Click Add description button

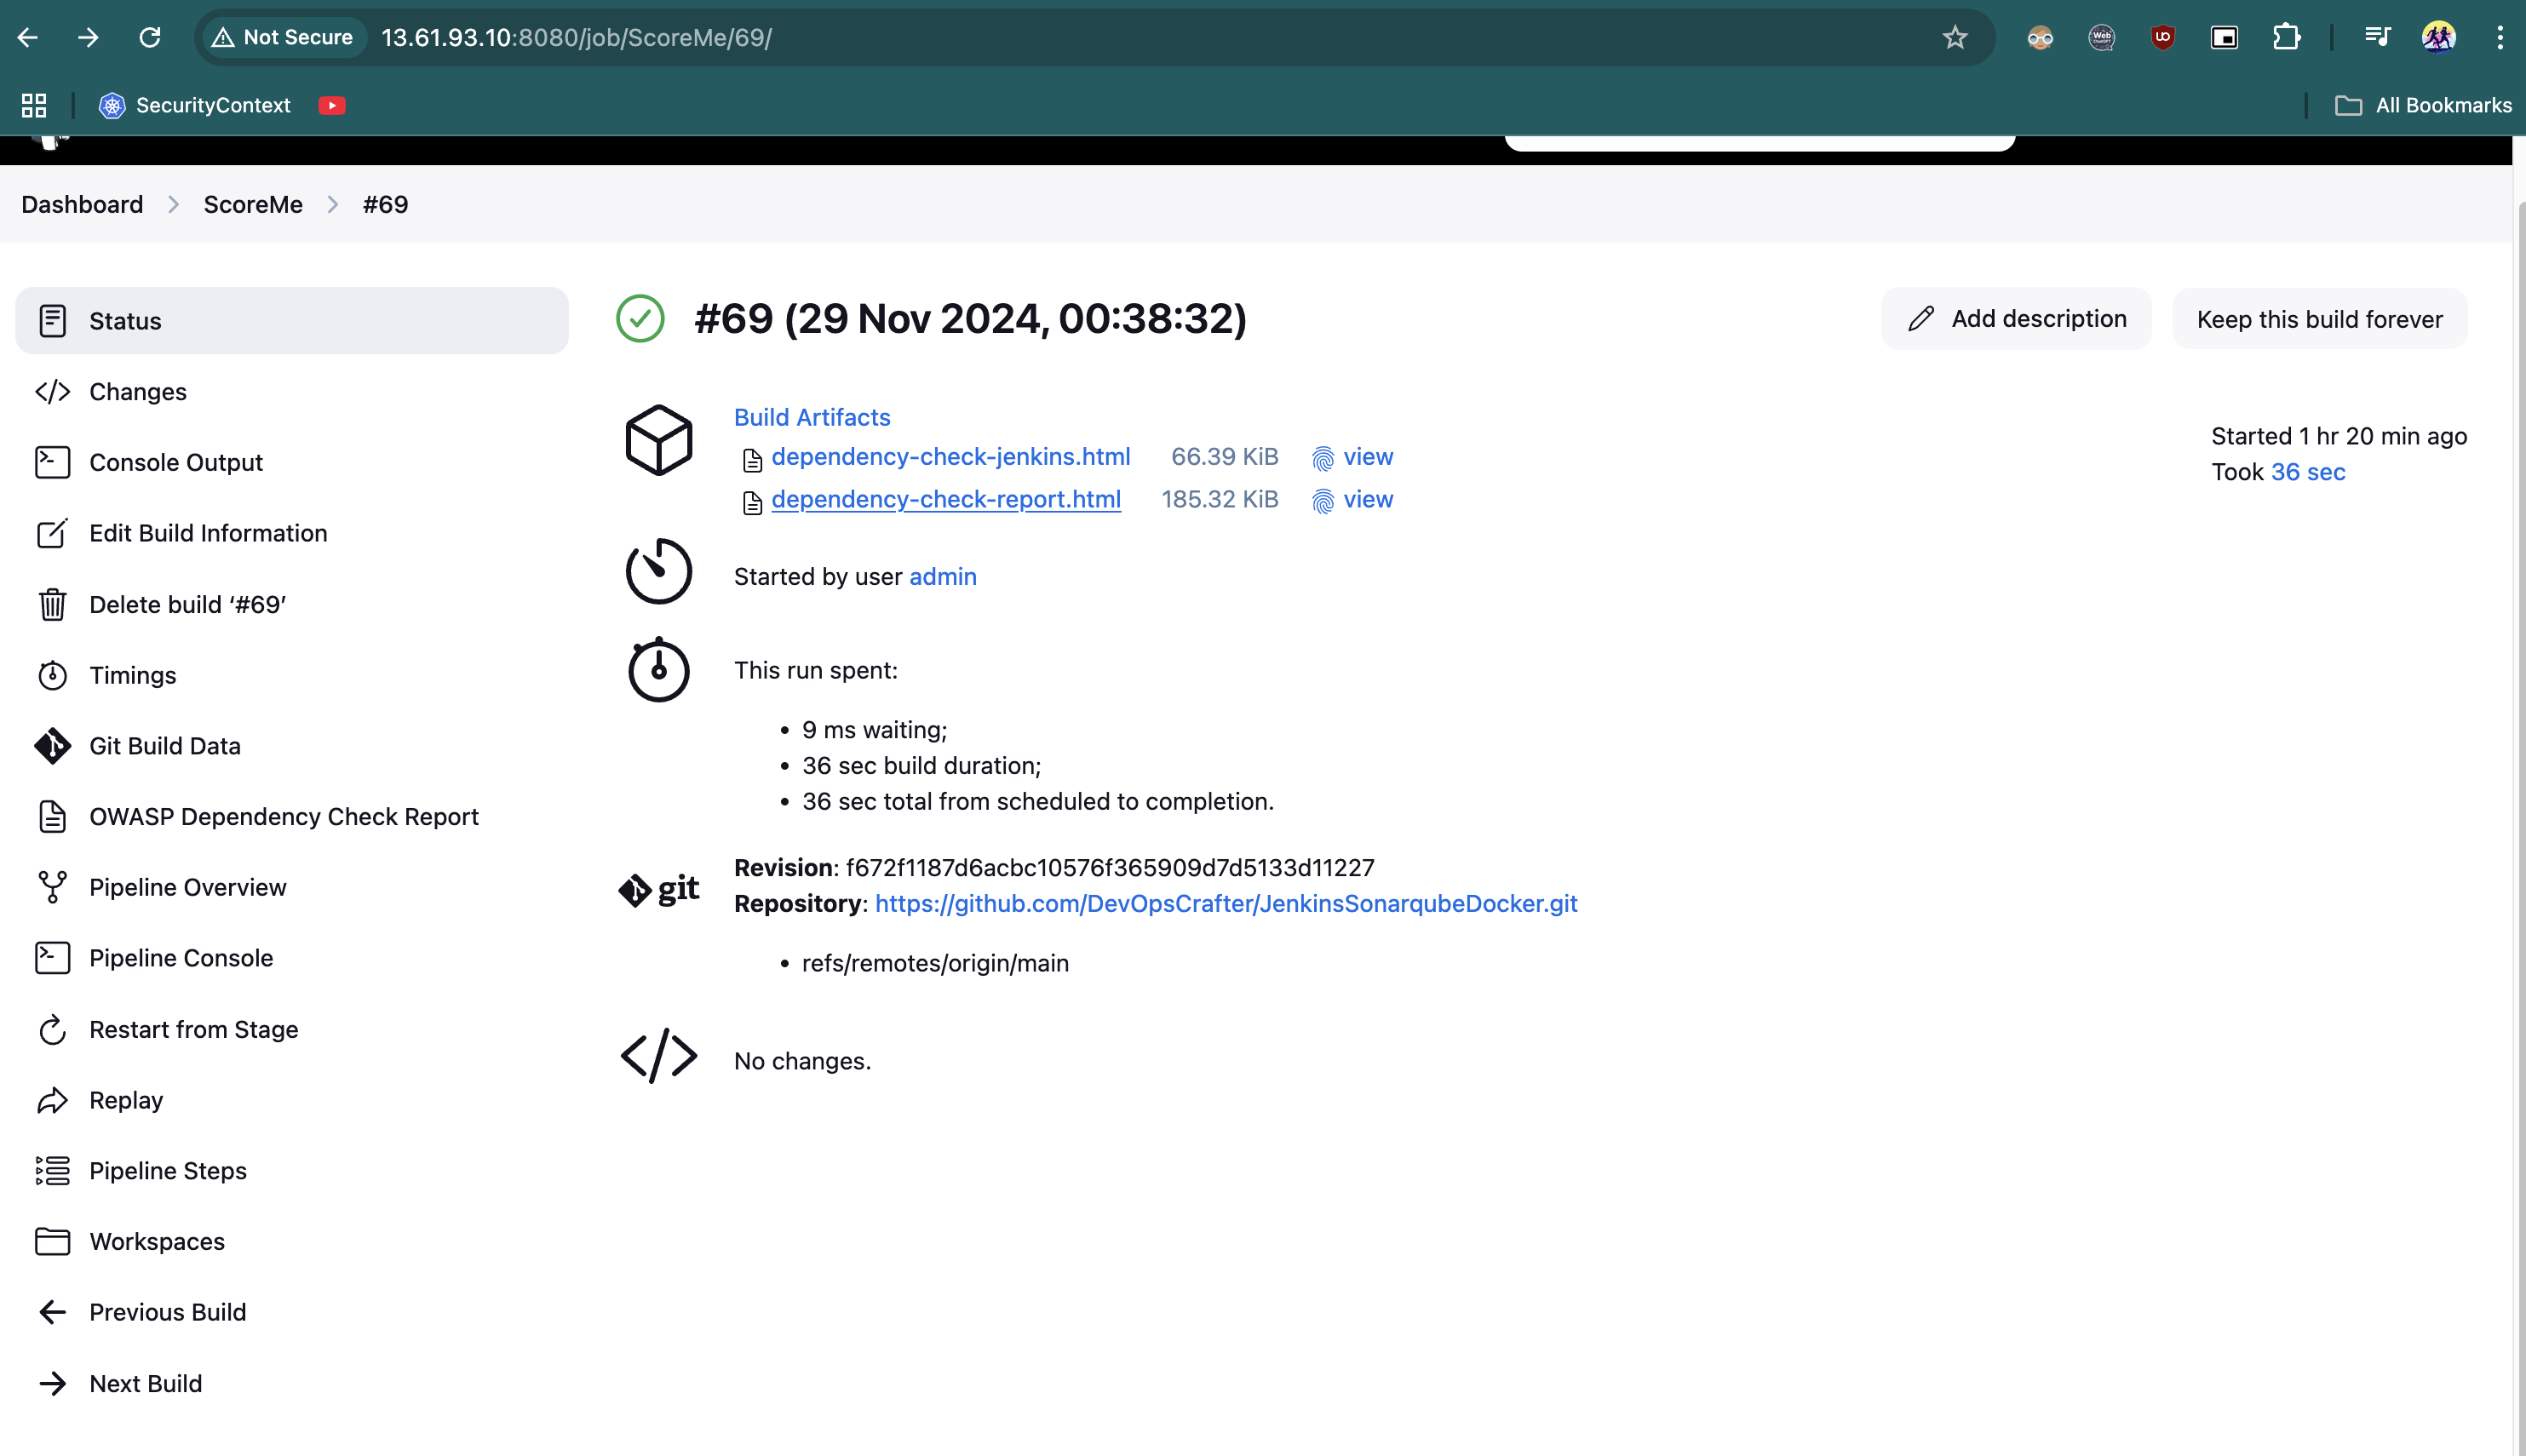(2015, 319)
